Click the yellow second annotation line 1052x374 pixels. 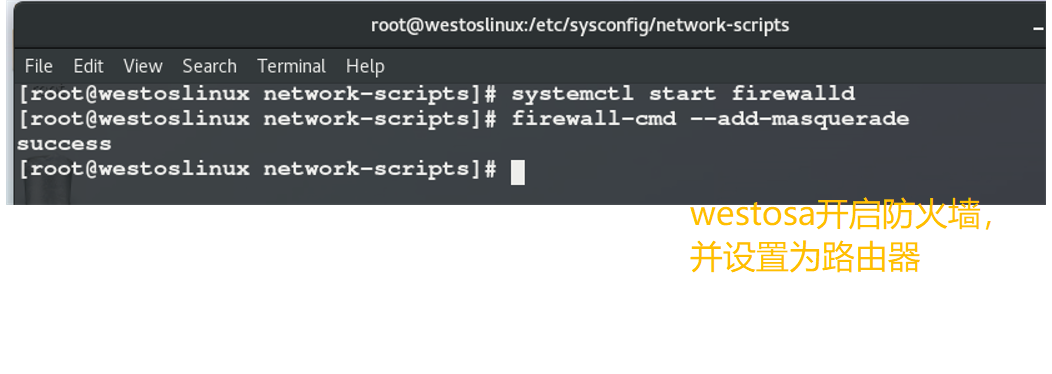[805, 258]
